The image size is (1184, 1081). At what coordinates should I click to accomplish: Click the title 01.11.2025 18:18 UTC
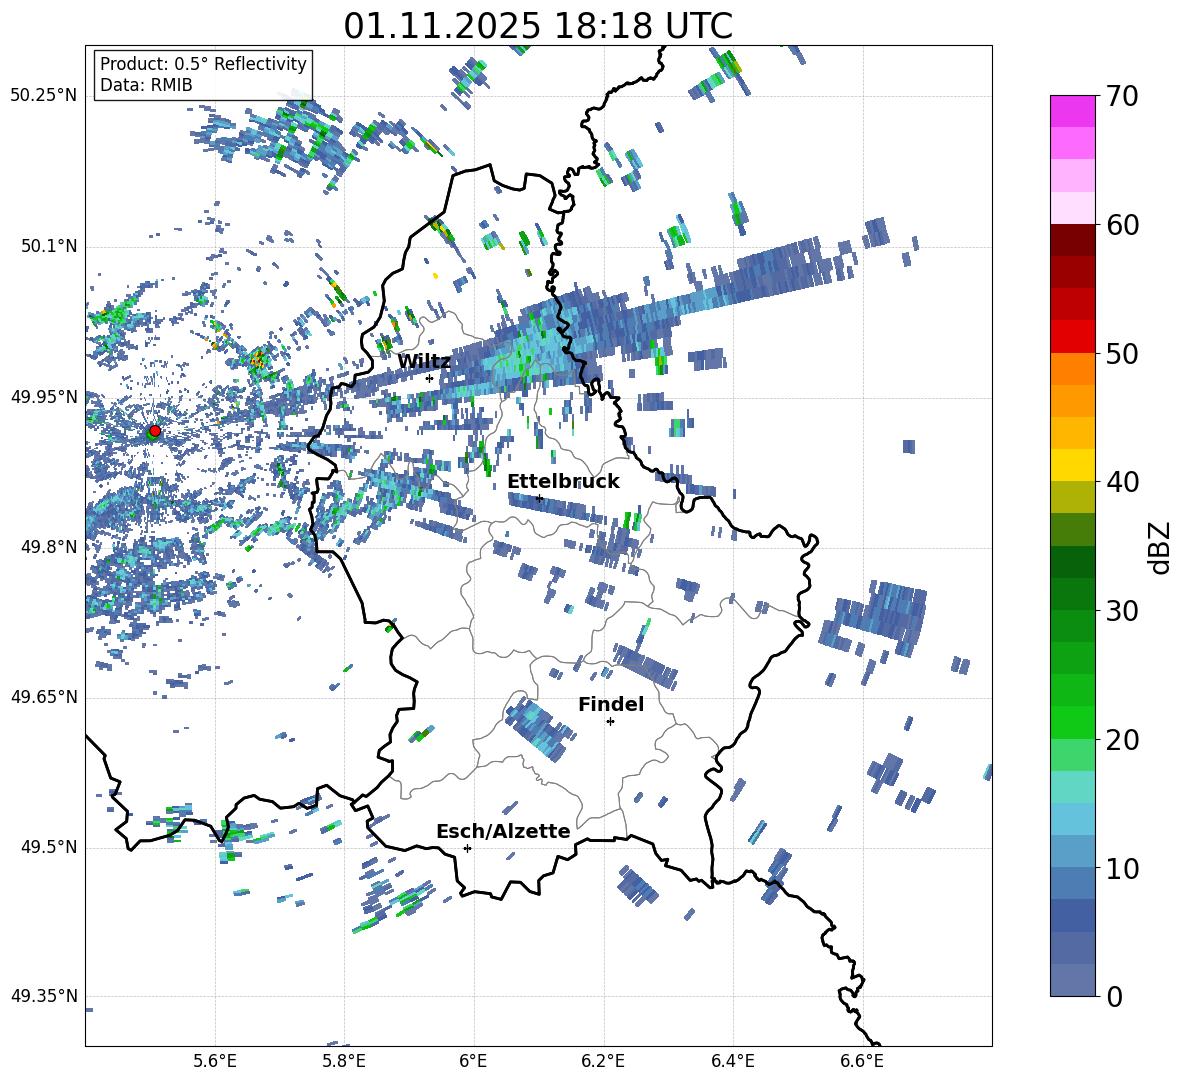point(538,26)
